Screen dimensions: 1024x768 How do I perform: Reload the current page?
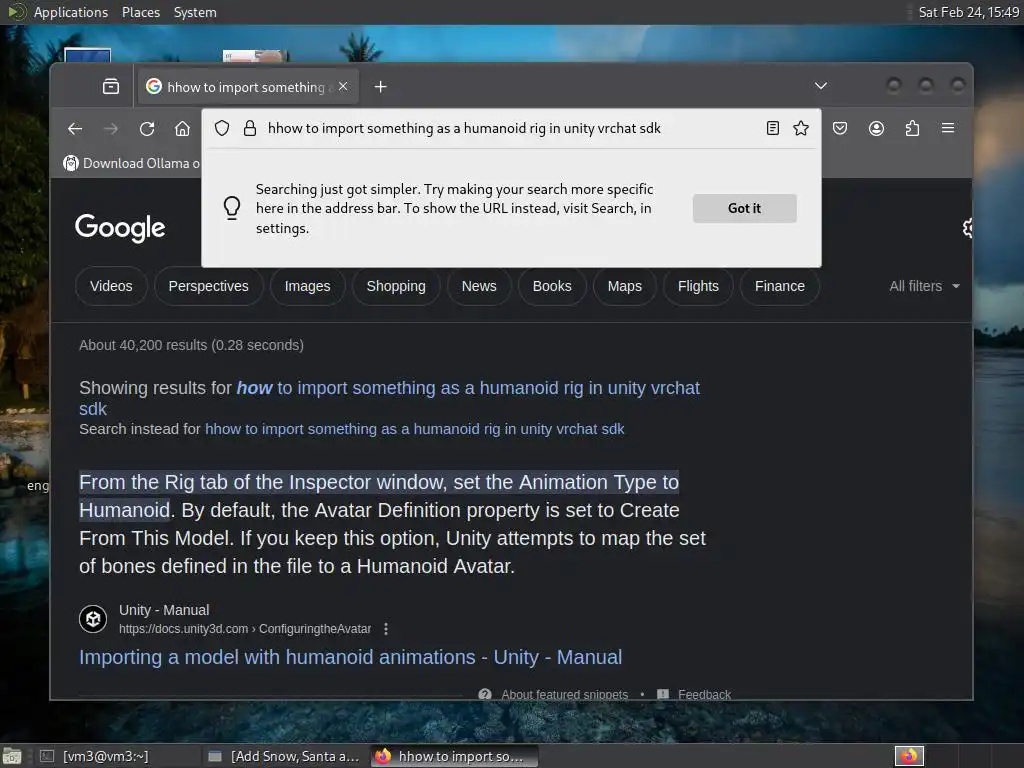pyautogui.click(x=147, y=129)
